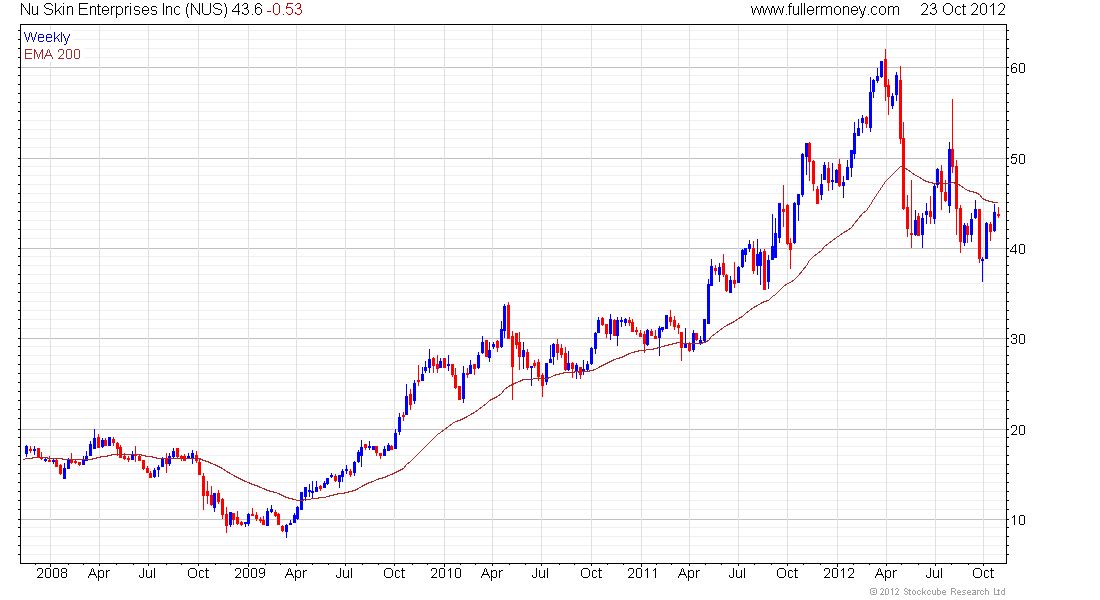This screenshot has height=600, width=1100.
Task: Click the 10 price axis label
Action: point(1017,520)
